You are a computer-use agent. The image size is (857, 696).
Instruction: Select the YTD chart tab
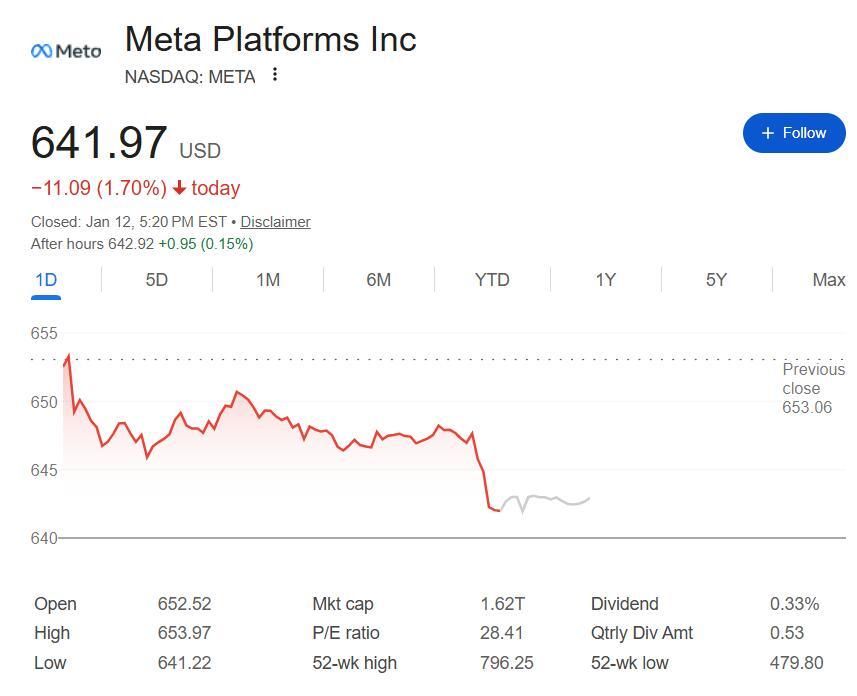(492, 280)
